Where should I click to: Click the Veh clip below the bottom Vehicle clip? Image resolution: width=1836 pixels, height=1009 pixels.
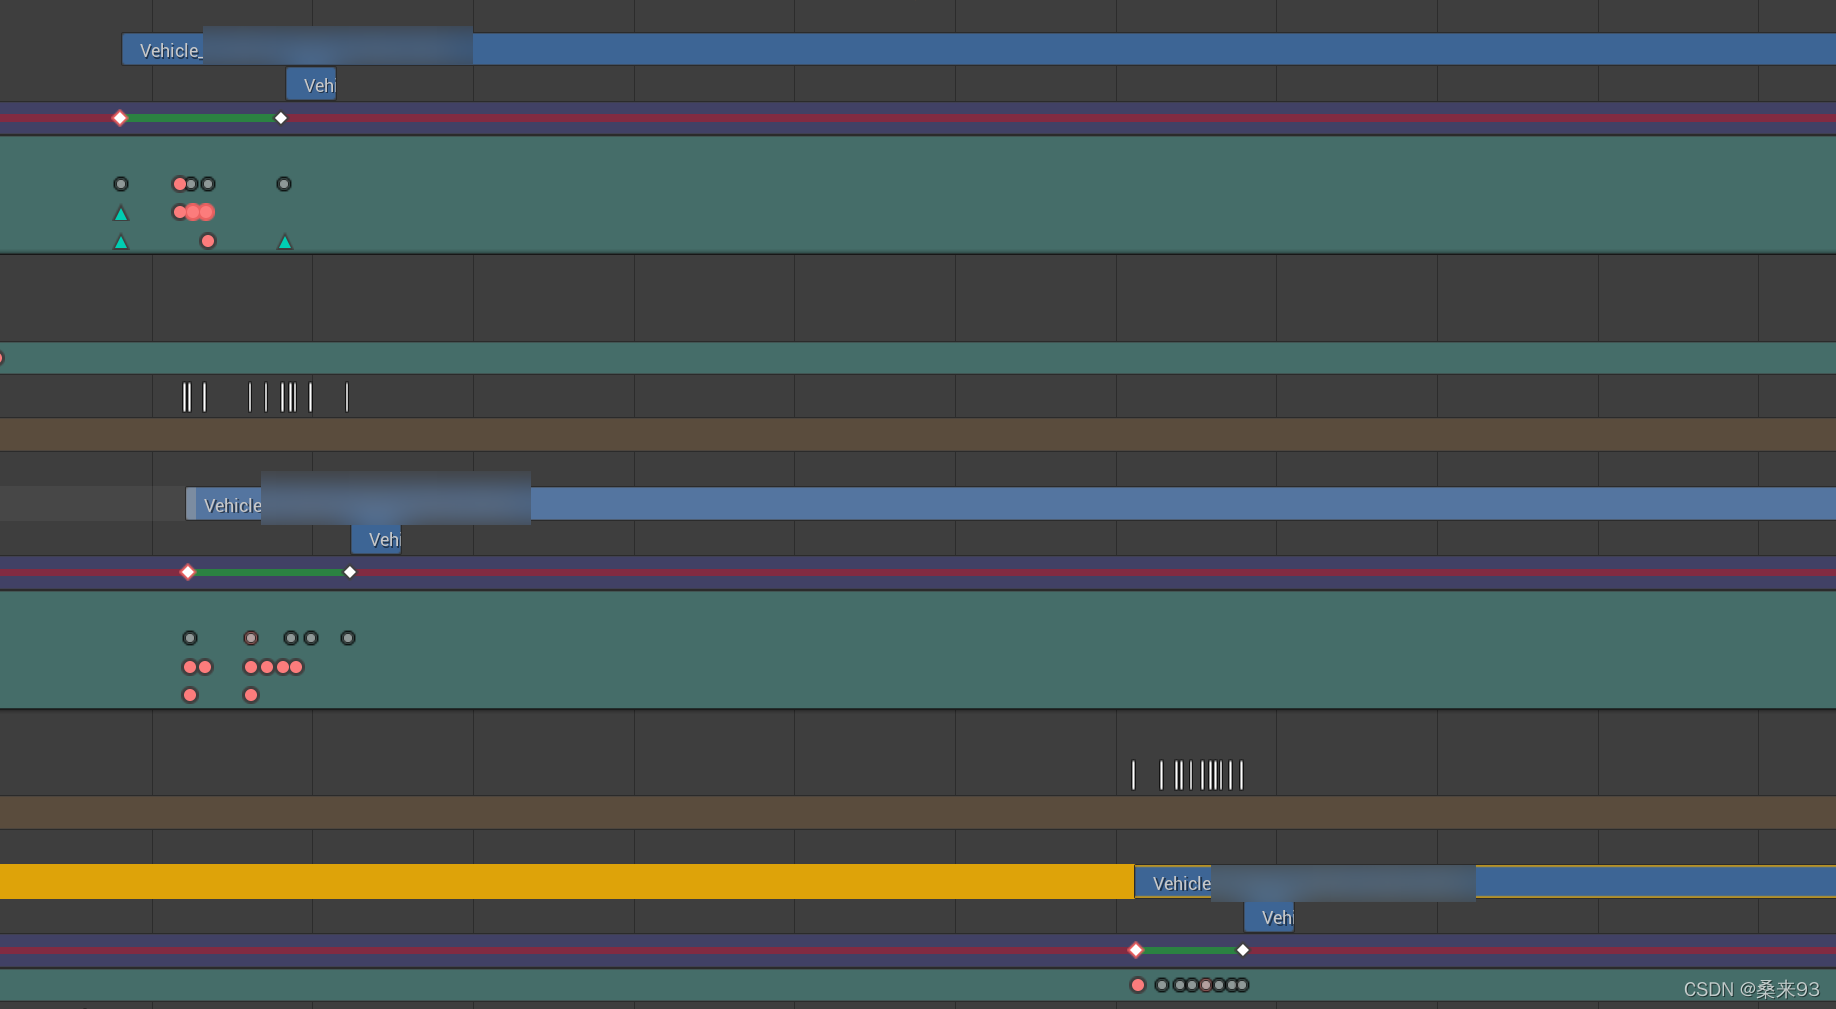tap(1268, 917)
